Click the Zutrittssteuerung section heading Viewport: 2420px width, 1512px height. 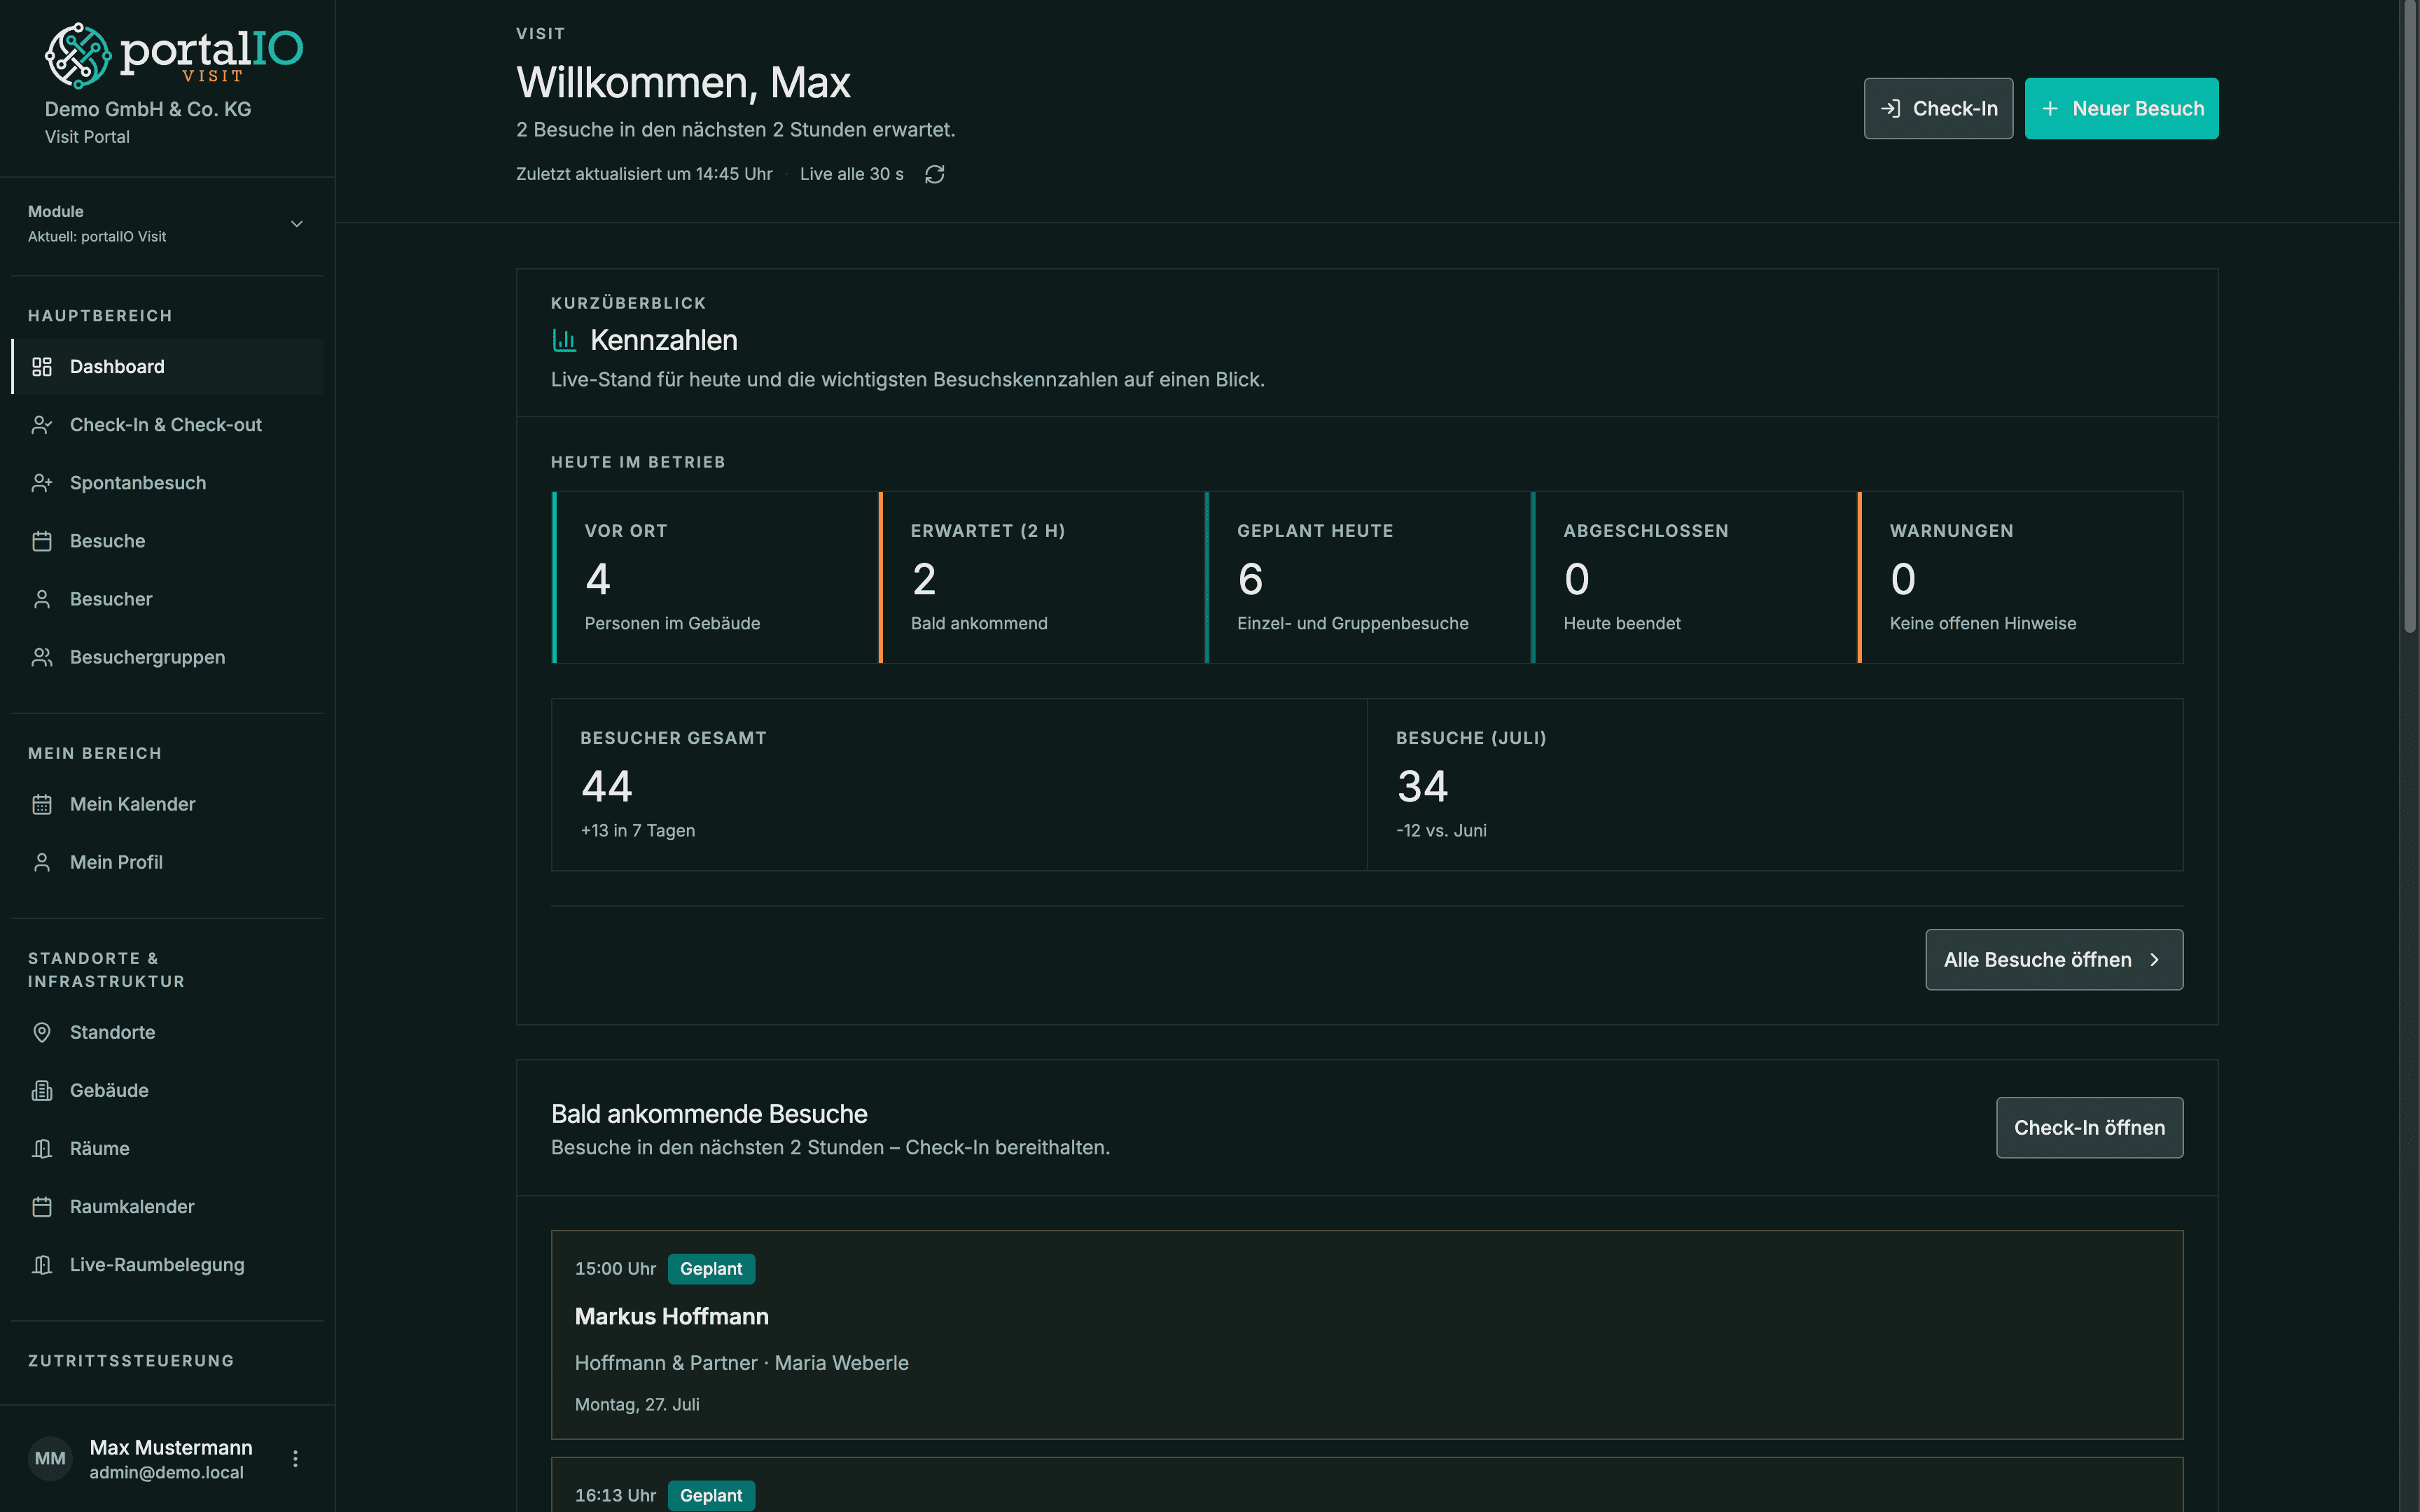pyautogui.click(x=131, y=1361)
